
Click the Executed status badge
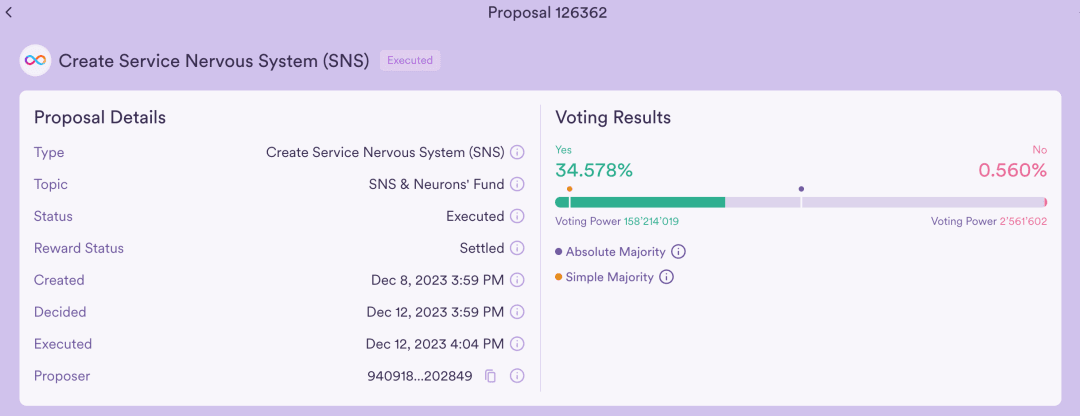point(410,60)
